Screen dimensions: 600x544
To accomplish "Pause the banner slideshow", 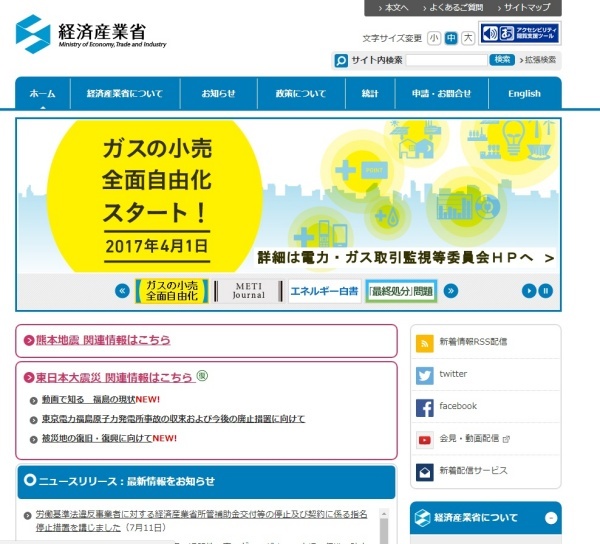I will pos(546,291).
